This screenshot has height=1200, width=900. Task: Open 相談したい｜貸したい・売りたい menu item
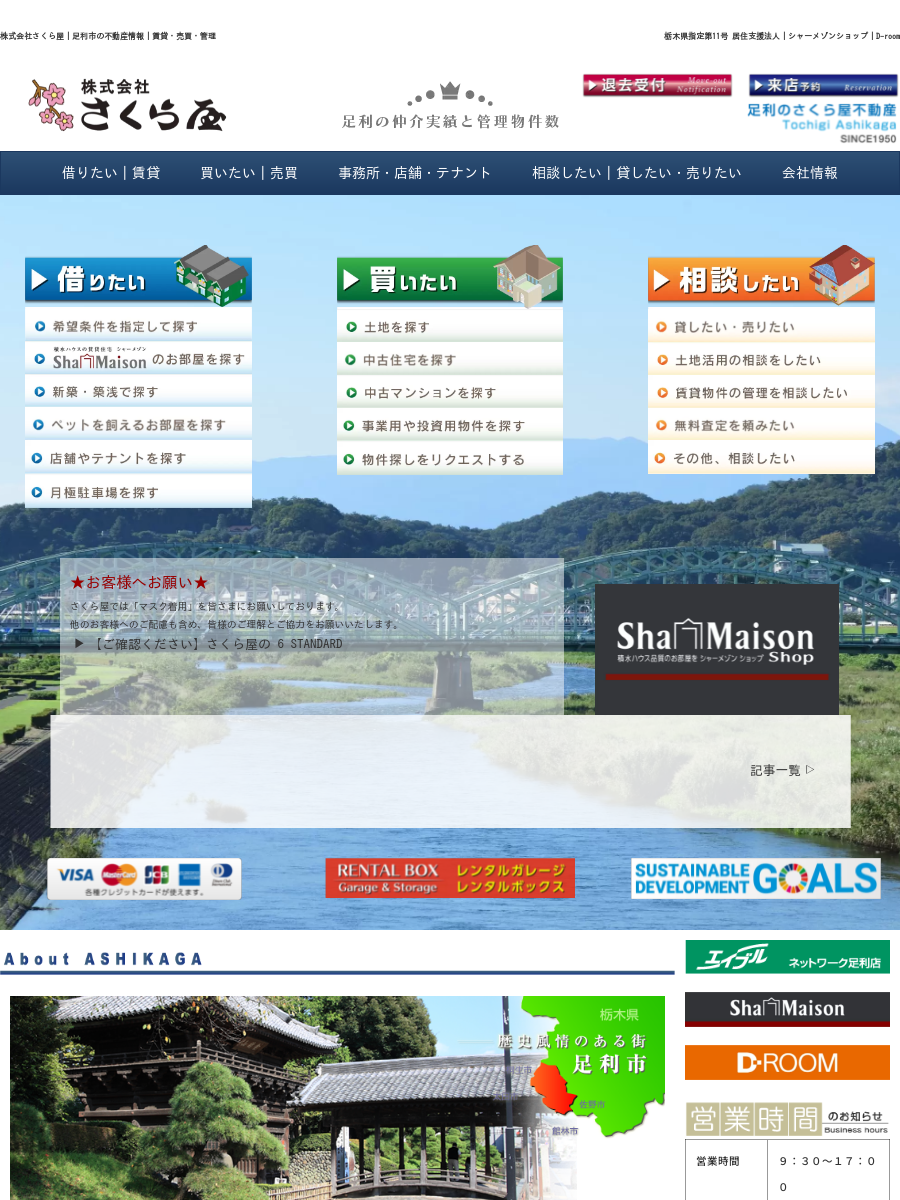pyautogui.click(x=637, y=173)
